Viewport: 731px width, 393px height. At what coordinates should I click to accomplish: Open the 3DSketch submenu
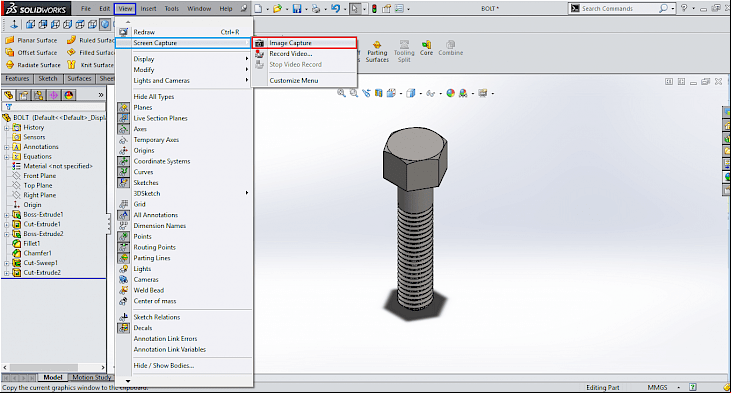point(184,193)
